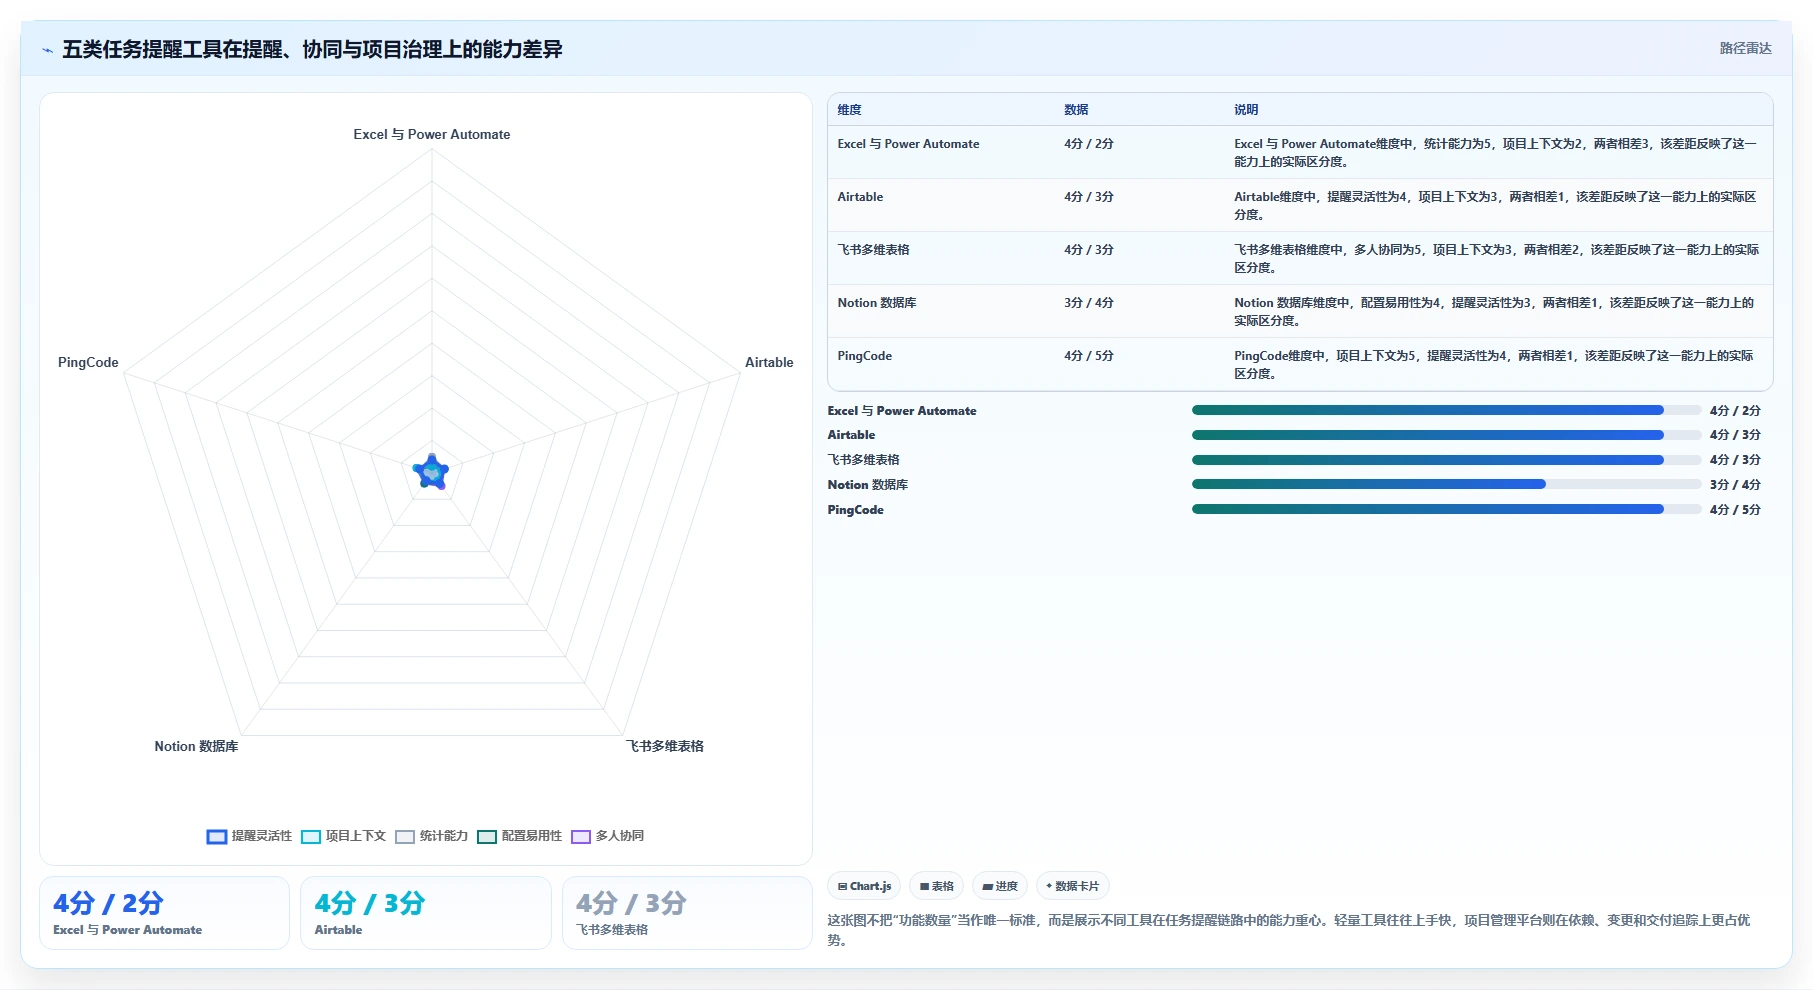1813x990 pixels.
Task: Click the PingCode description text in table
Action: pyautogui.click(x=1493, y=364)
